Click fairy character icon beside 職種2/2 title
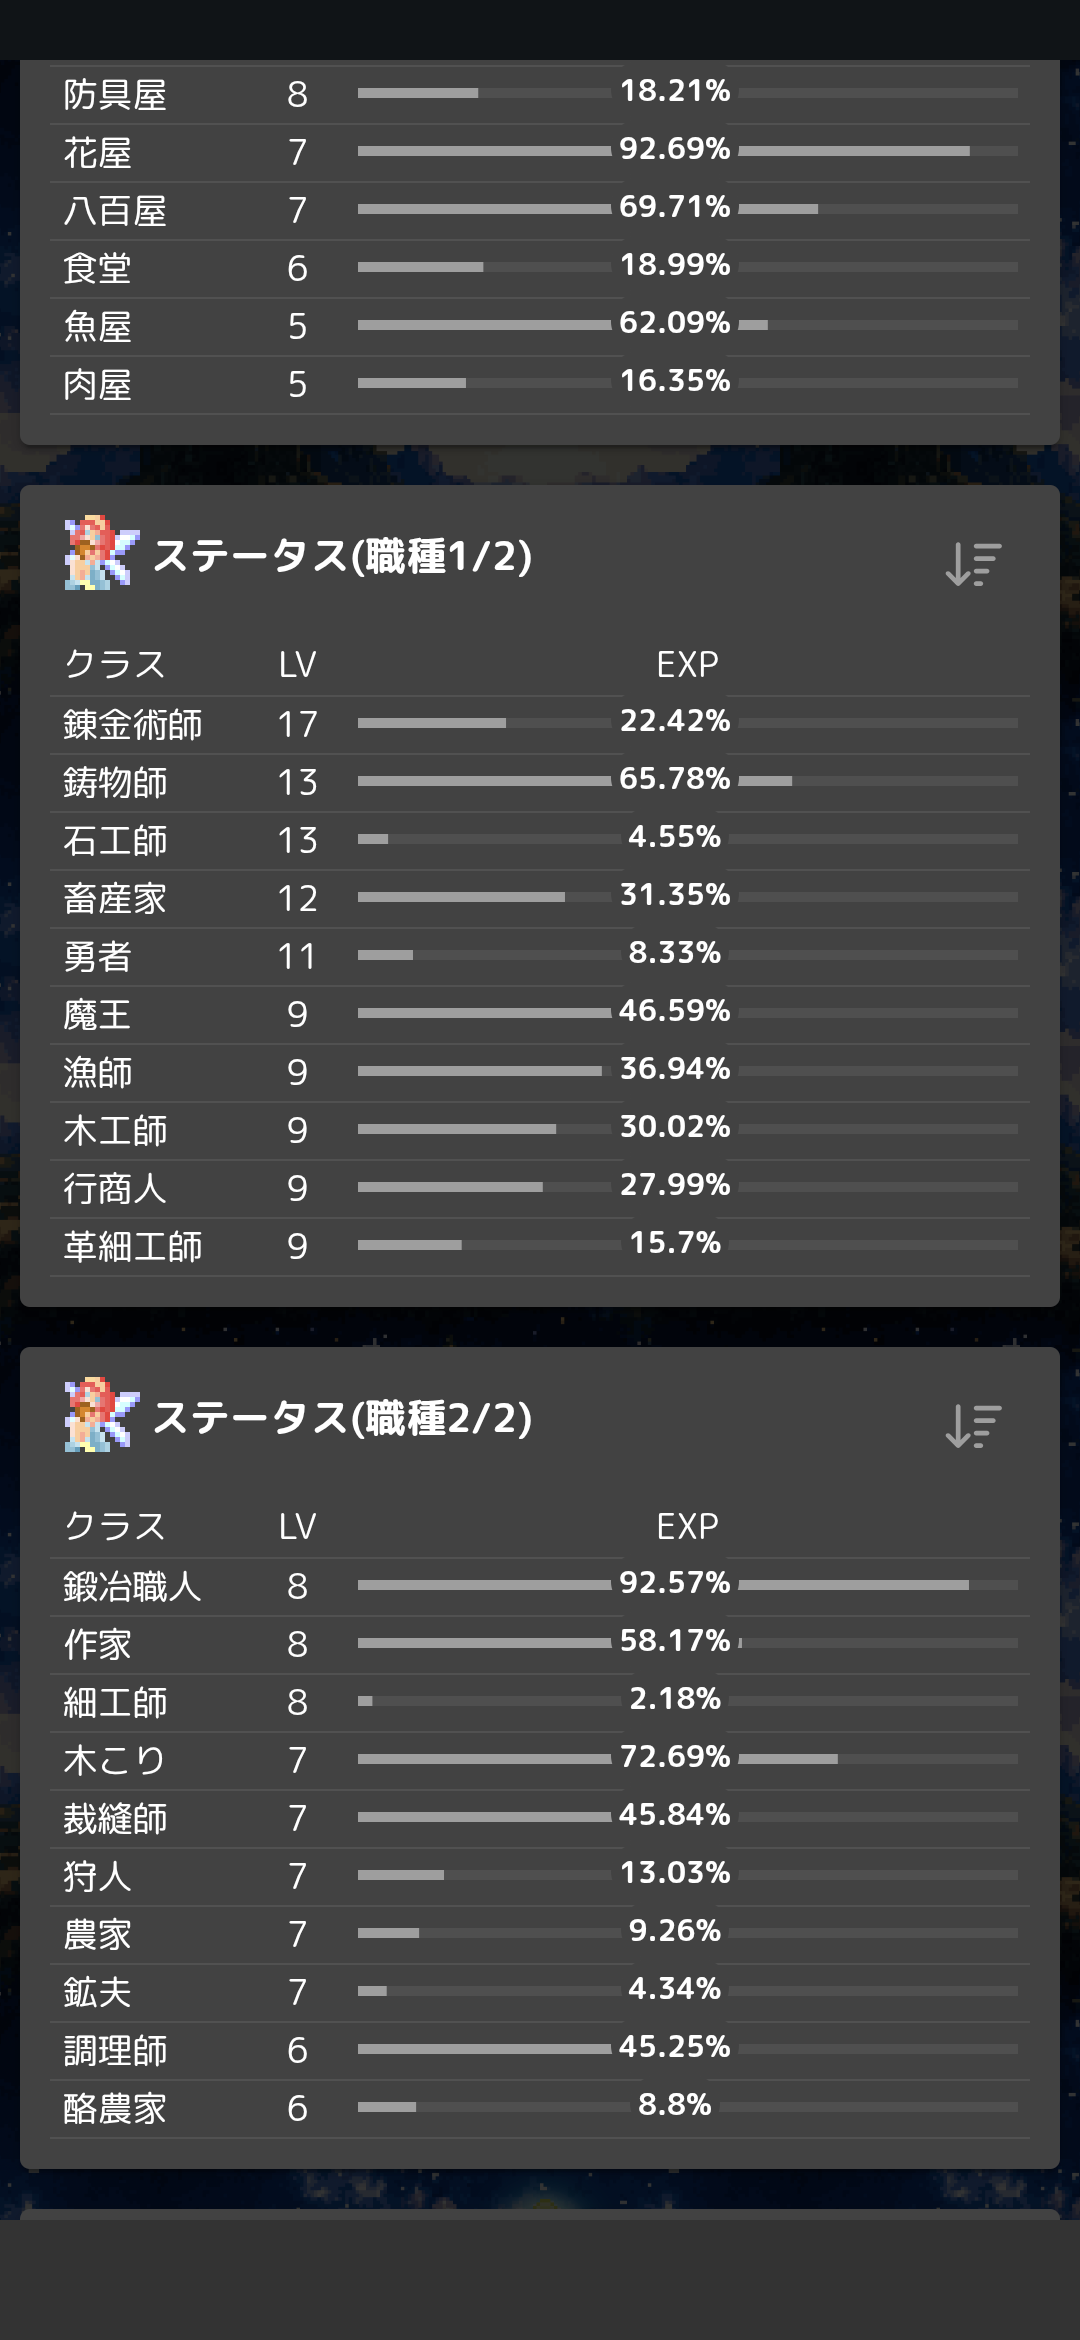 (x=101, y=1416)
